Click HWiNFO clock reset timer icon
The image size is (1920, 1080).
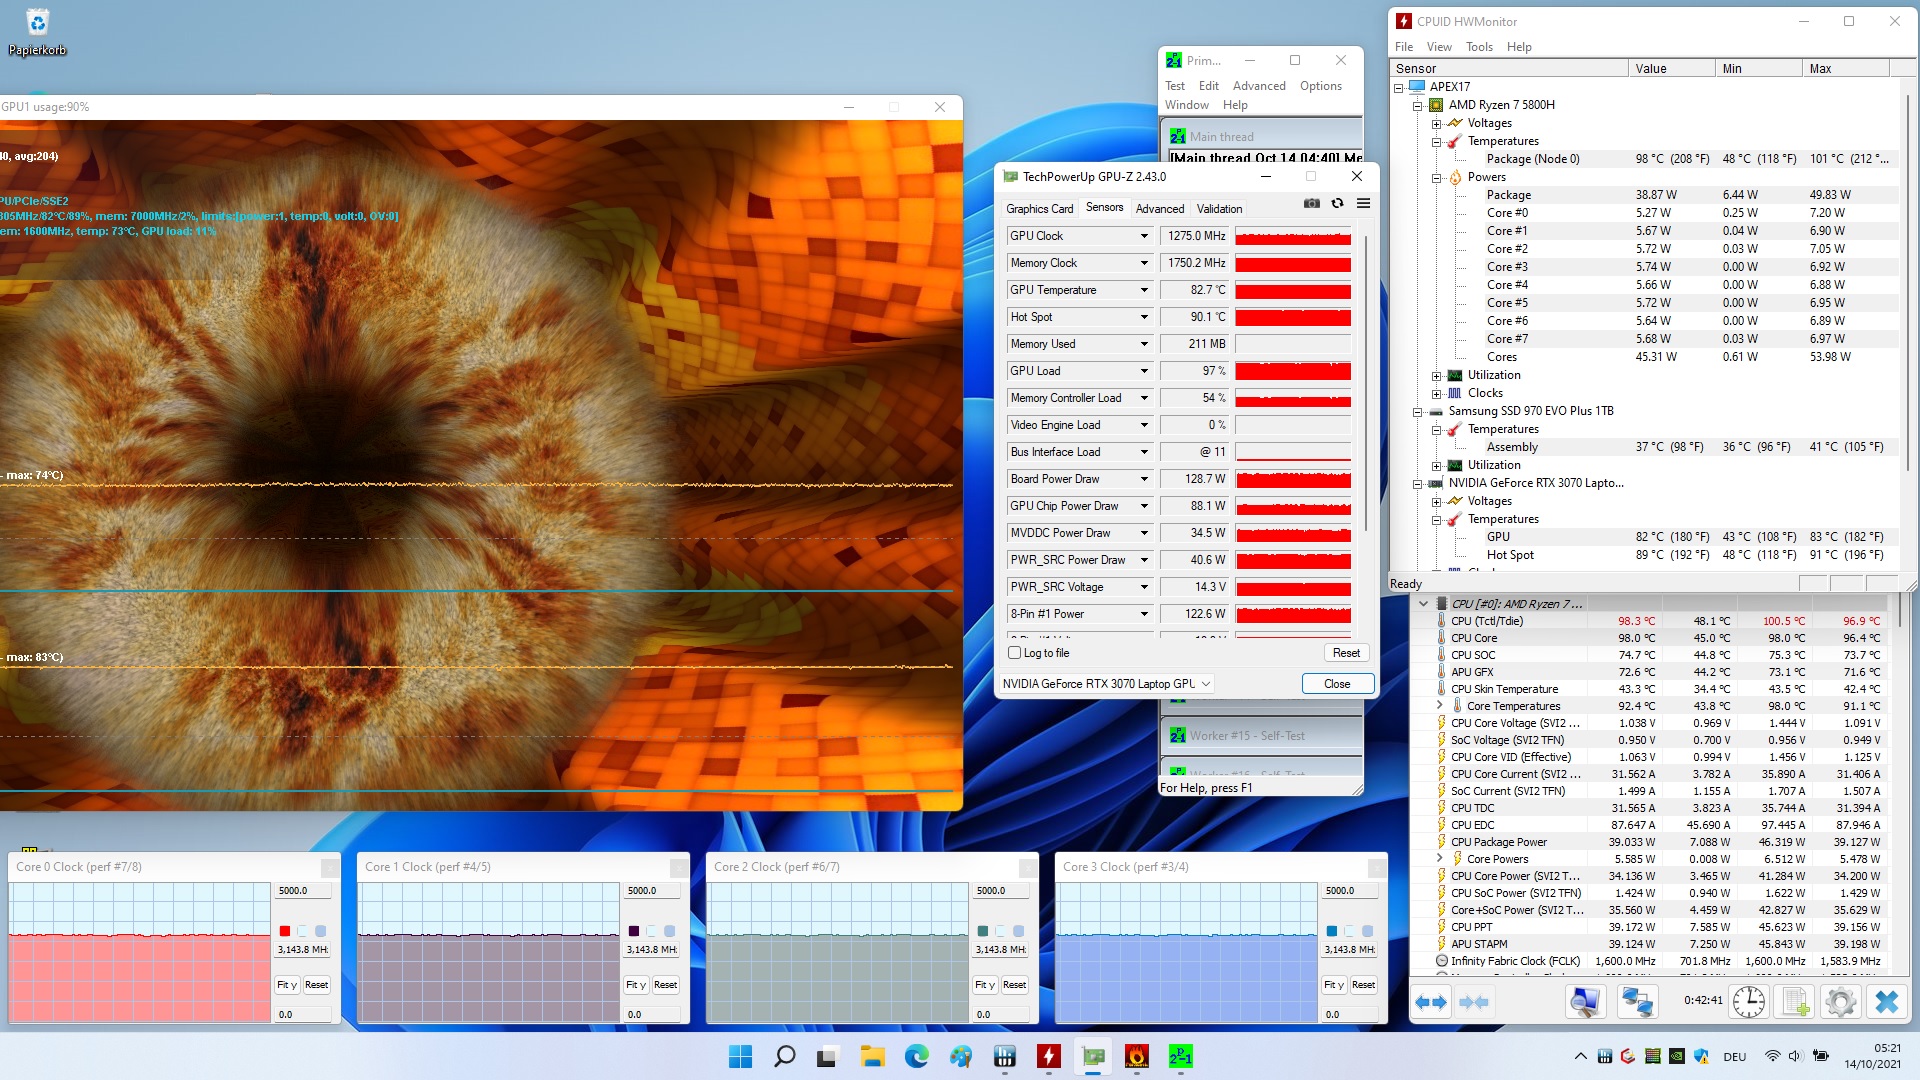[x=1748, y=1002]
